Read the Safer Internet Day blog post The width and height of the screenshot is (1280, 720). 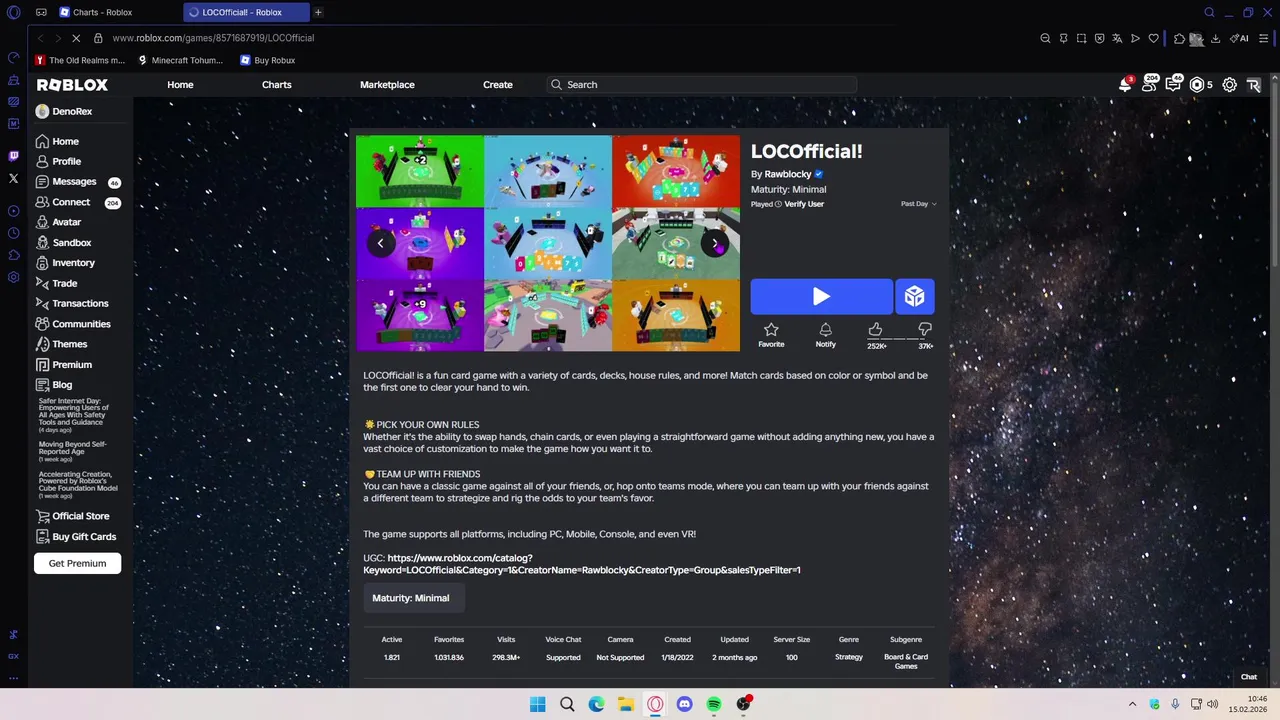[x=76, y=414]
